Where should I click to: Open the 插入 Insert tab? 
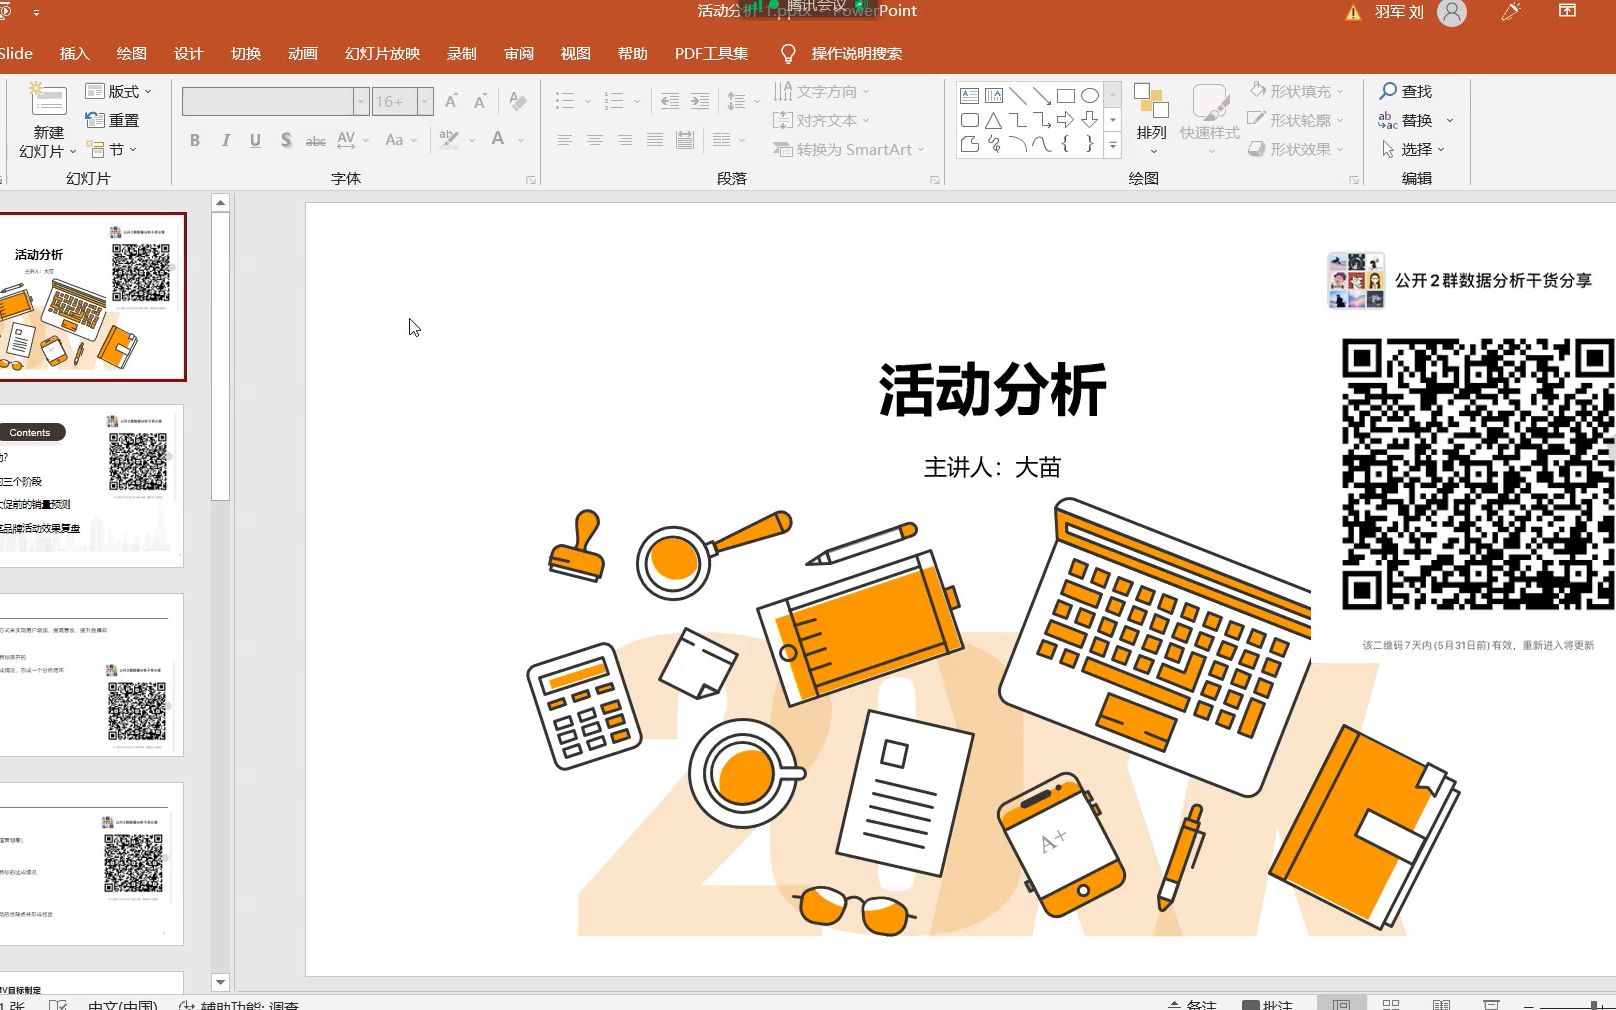click(74, 53)
